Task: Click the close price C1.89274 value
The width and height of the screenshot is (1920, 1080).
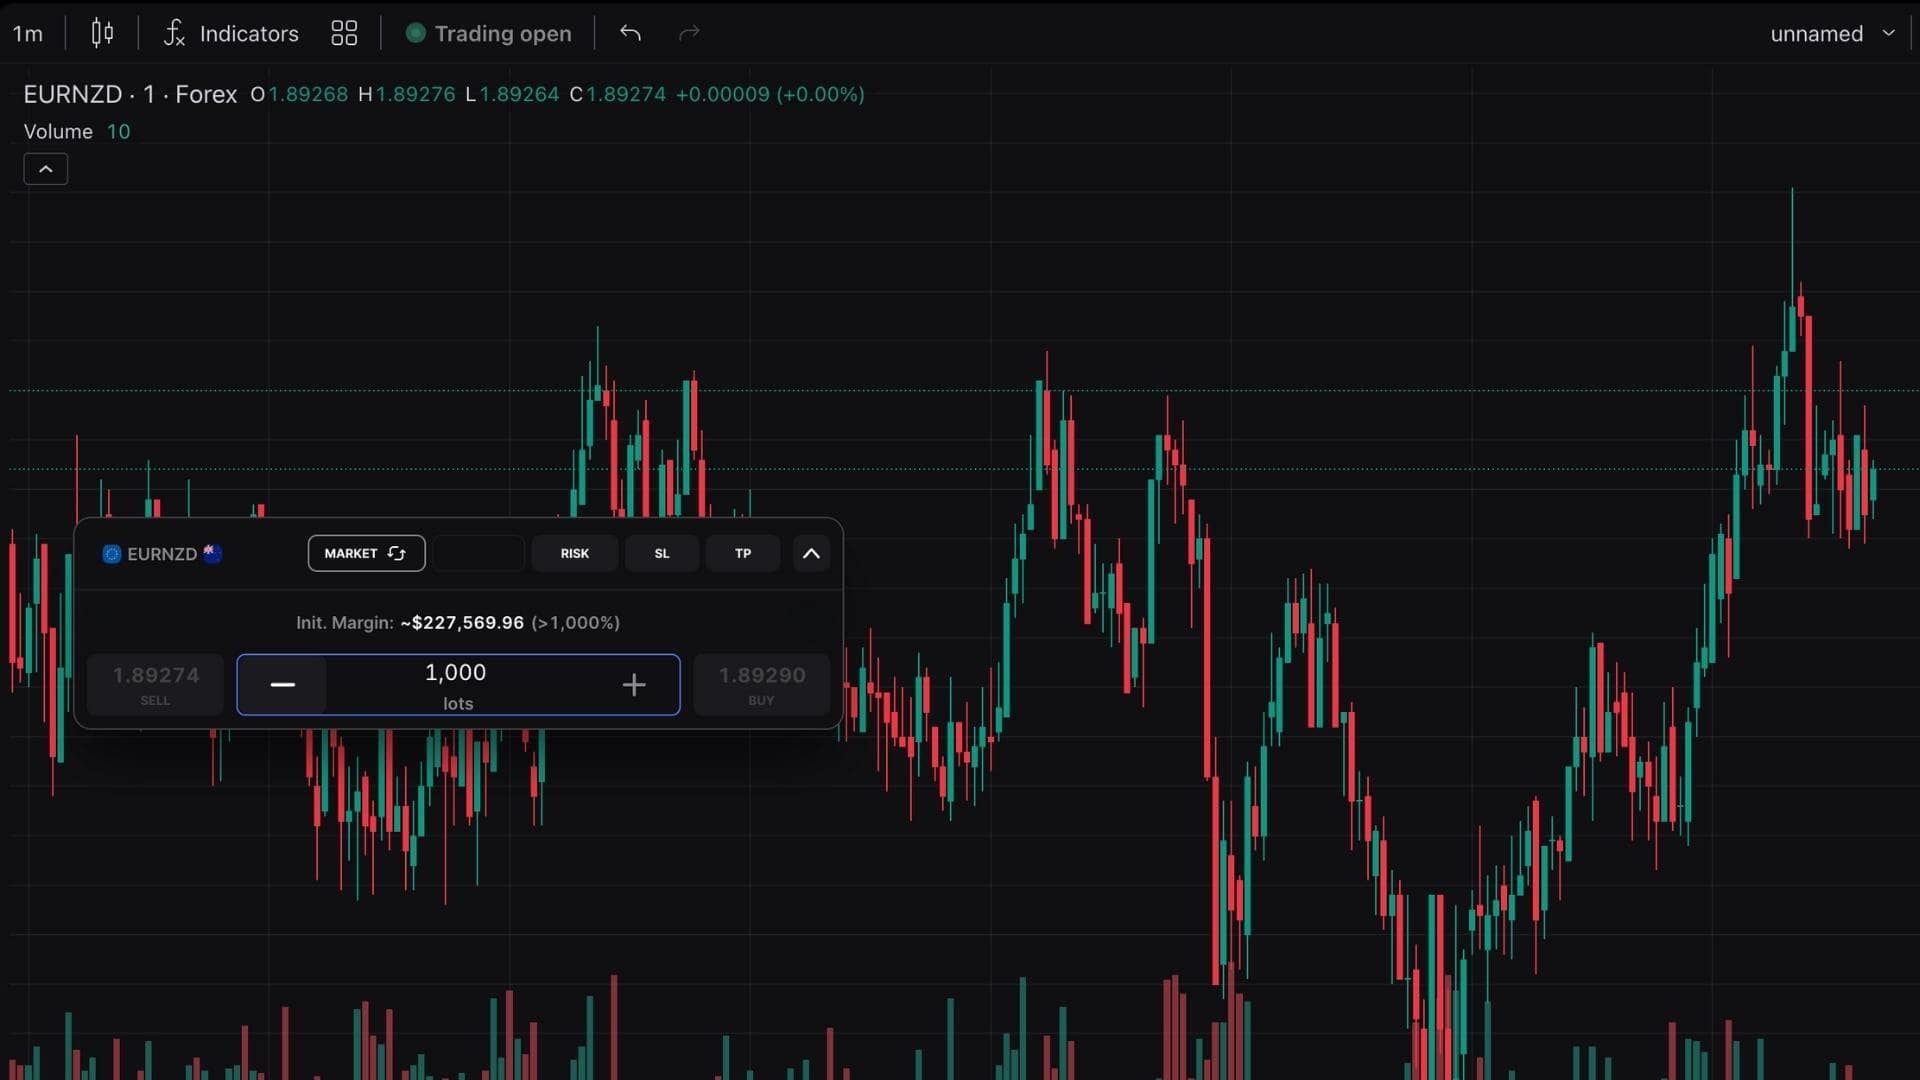Action: [x=618, y=94]
